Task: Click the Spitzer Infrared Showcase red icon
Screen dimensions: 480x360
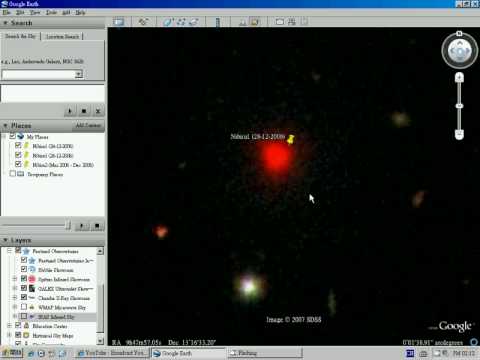Action: point(32,279)
